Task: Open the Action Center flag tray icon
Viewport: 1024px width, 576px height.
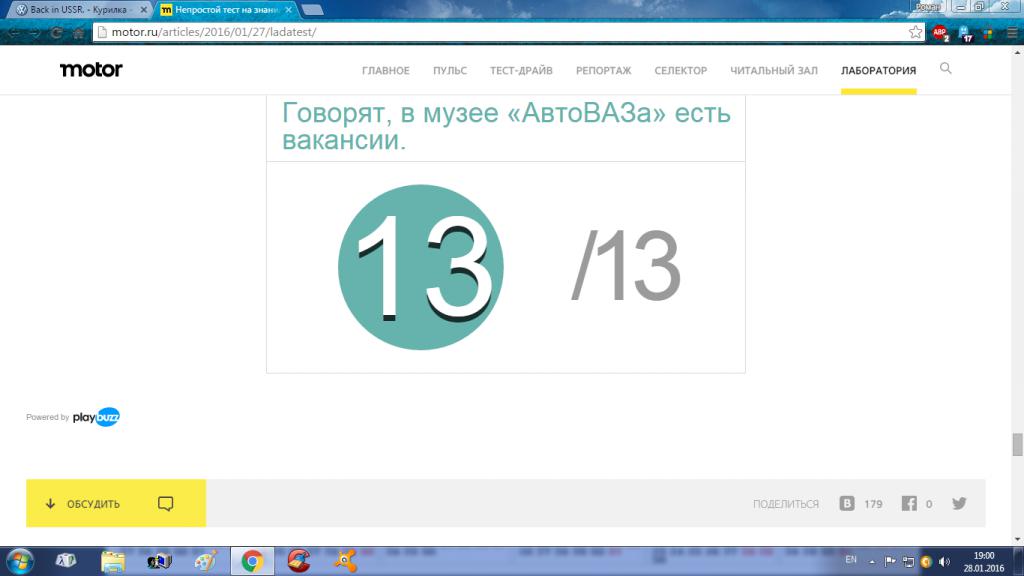Action: (x=890, y=562)
